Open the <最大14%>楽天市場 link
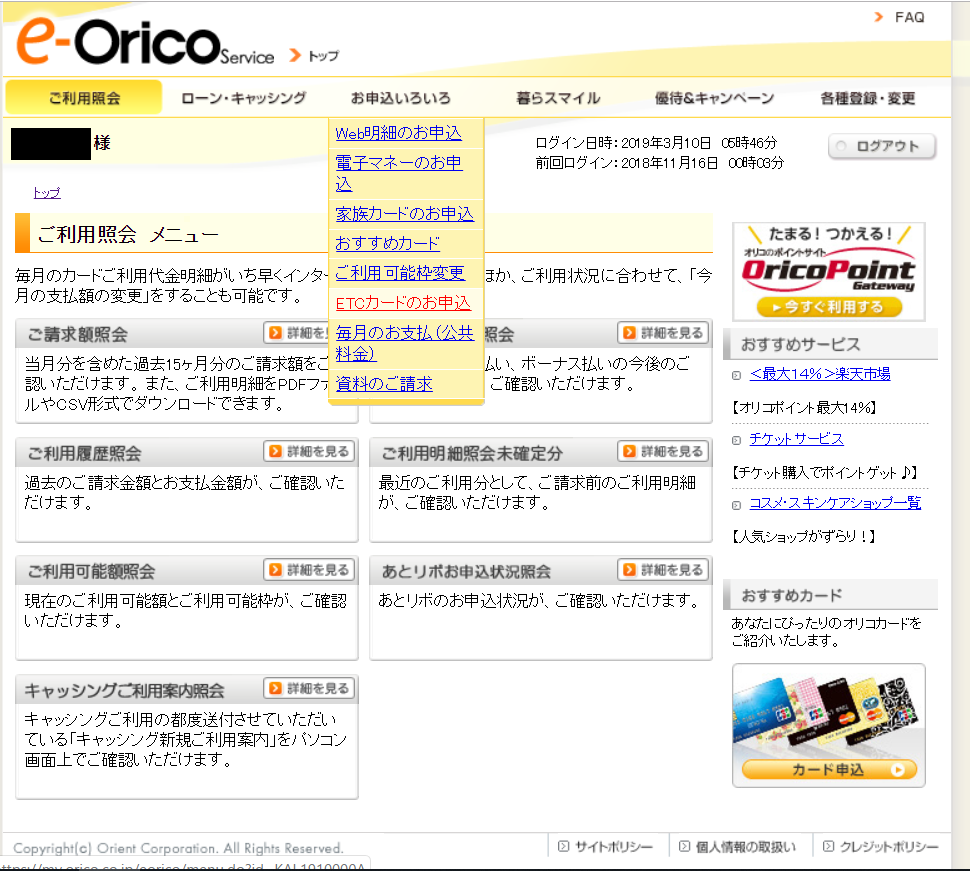Image resolution: width=970 pixels, height=871 pixels. [820, 374]
